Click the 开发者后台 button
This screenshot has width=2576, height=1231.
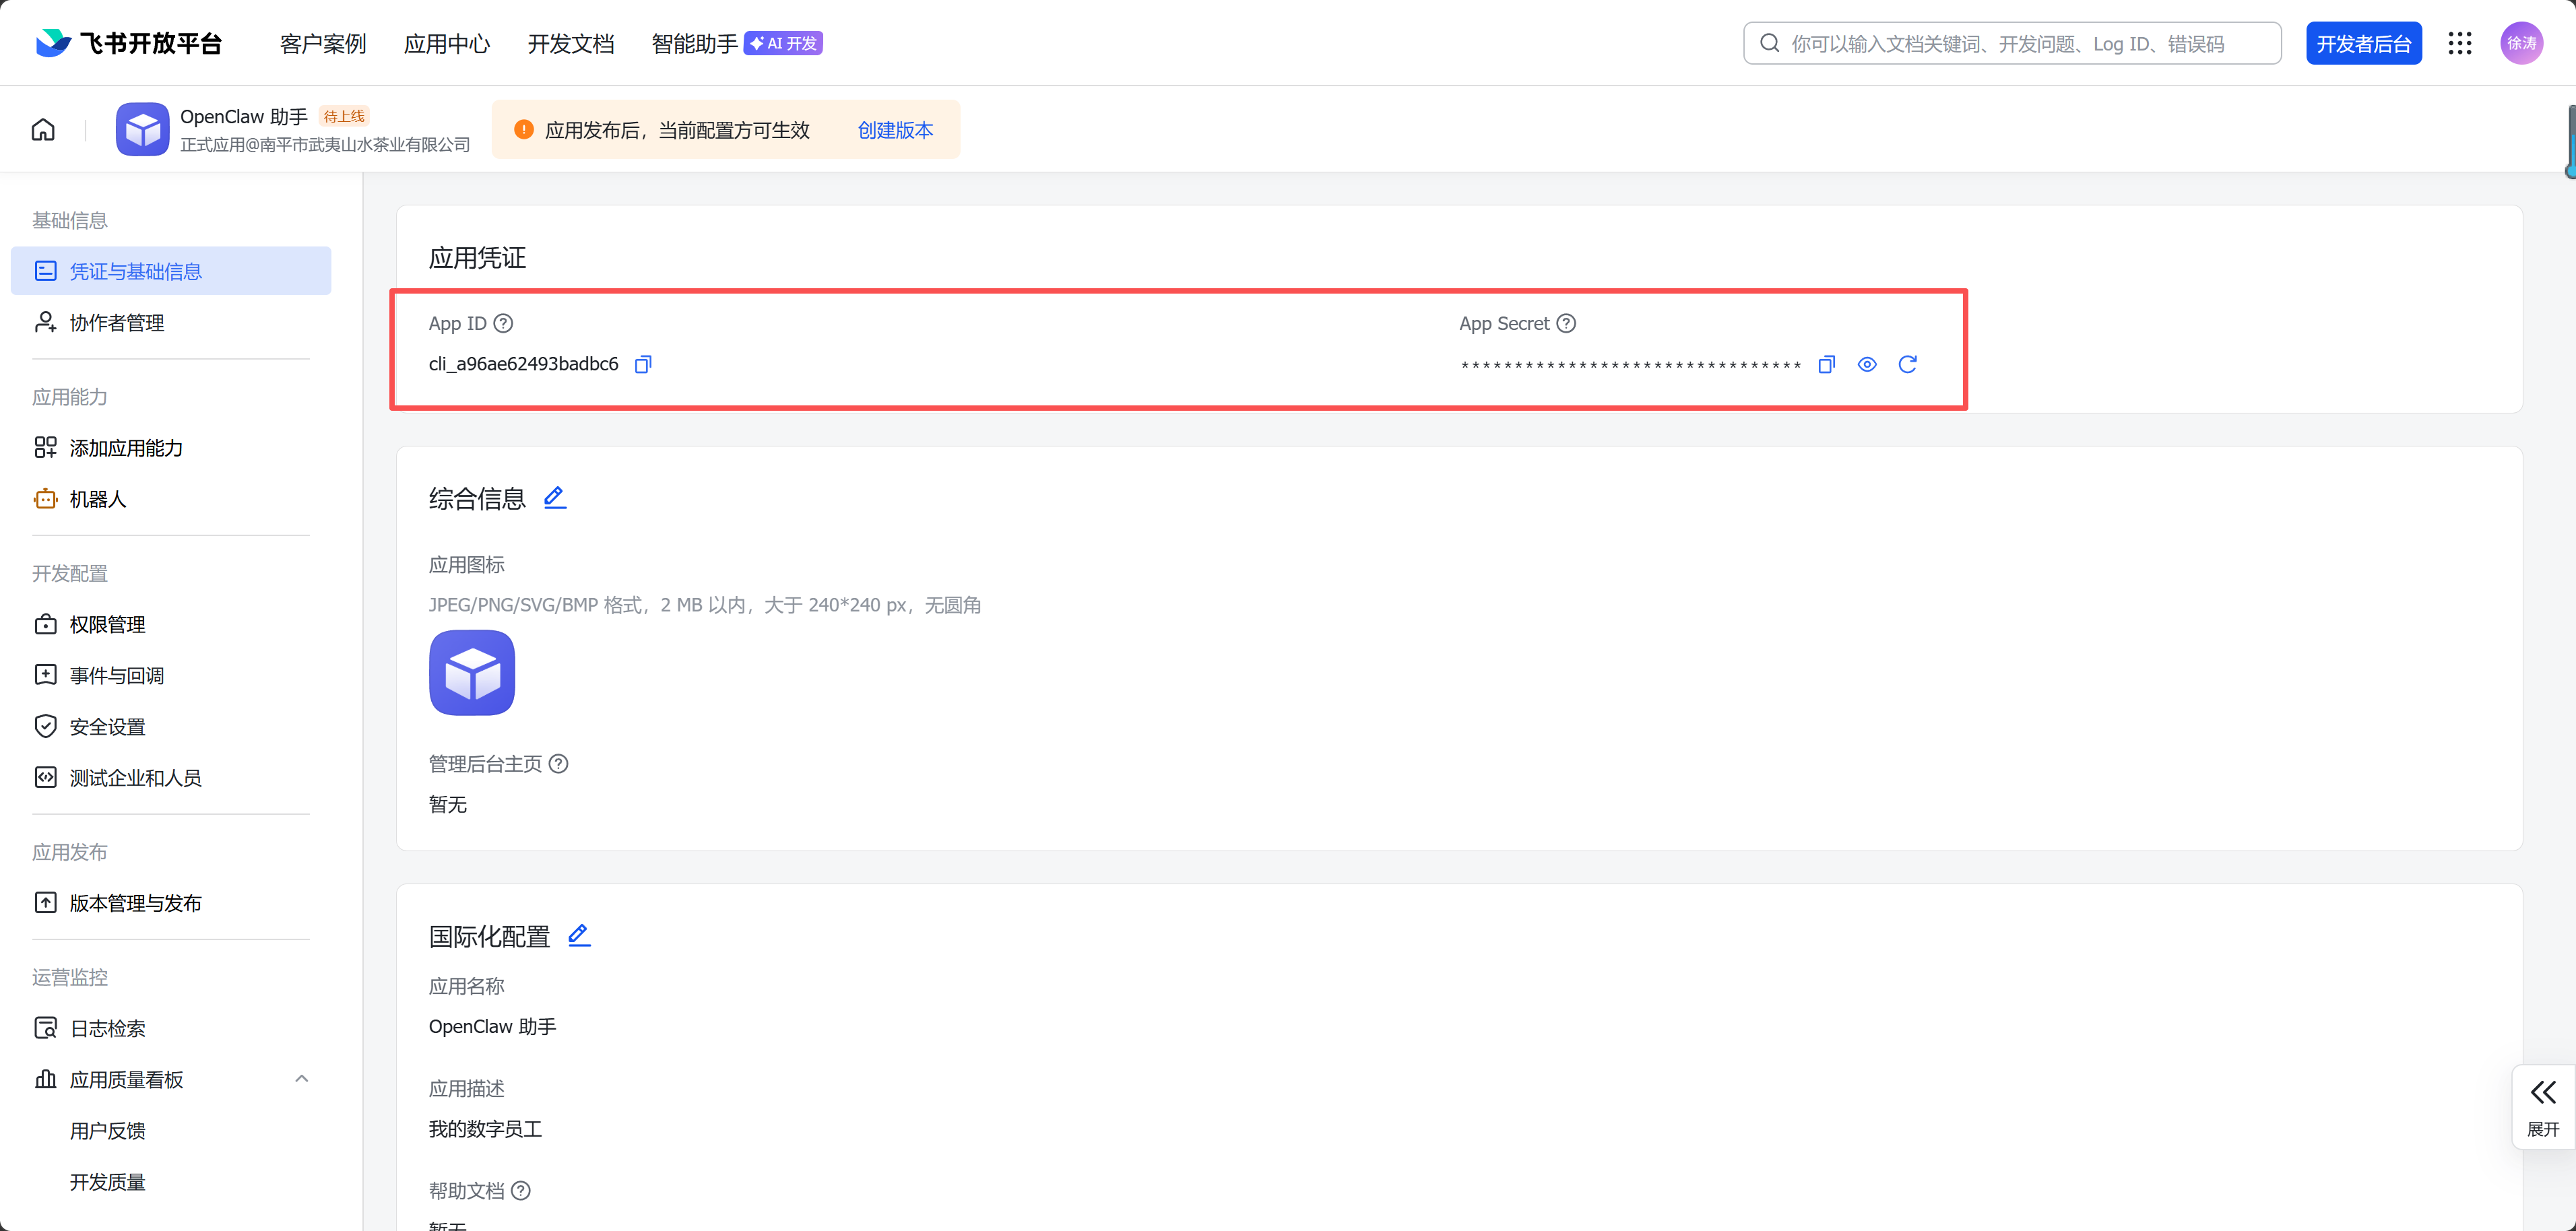(2363, 43)
